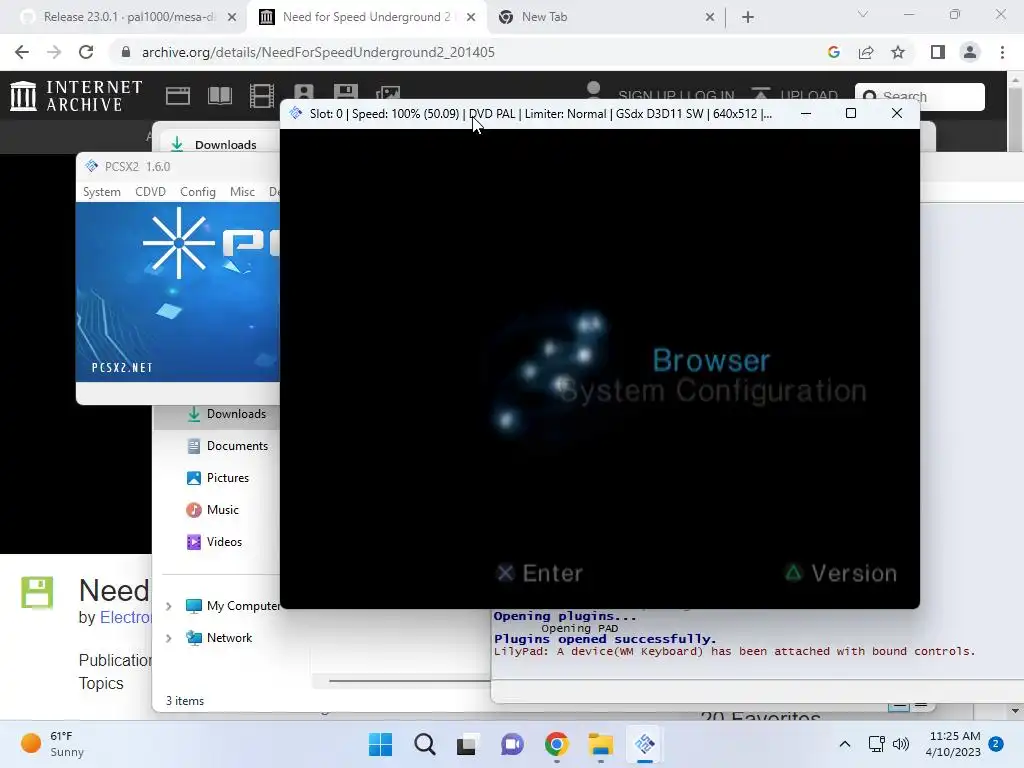1024x768 pixels.
Task: Open the Chrome three-dot menu
Action: [x=1002, y=52]
